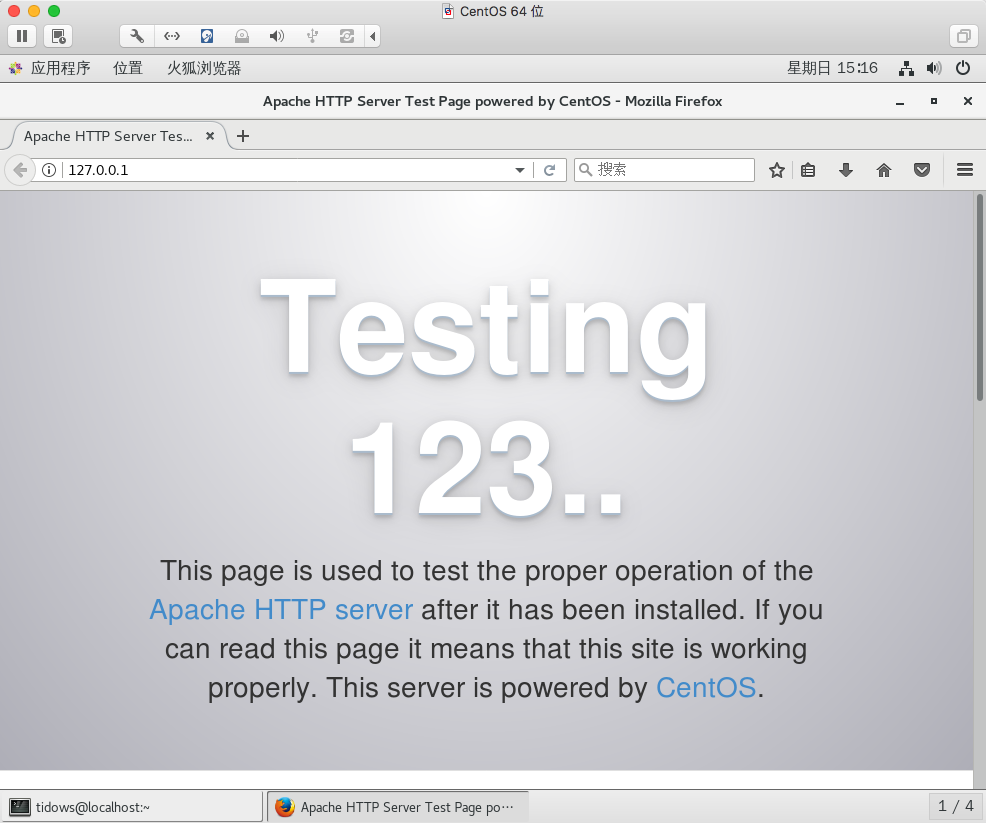Image resolution: width=986 pixels, height=823 pixels.
Task: Switch VM to single window view mode
Action: point(963,36)
